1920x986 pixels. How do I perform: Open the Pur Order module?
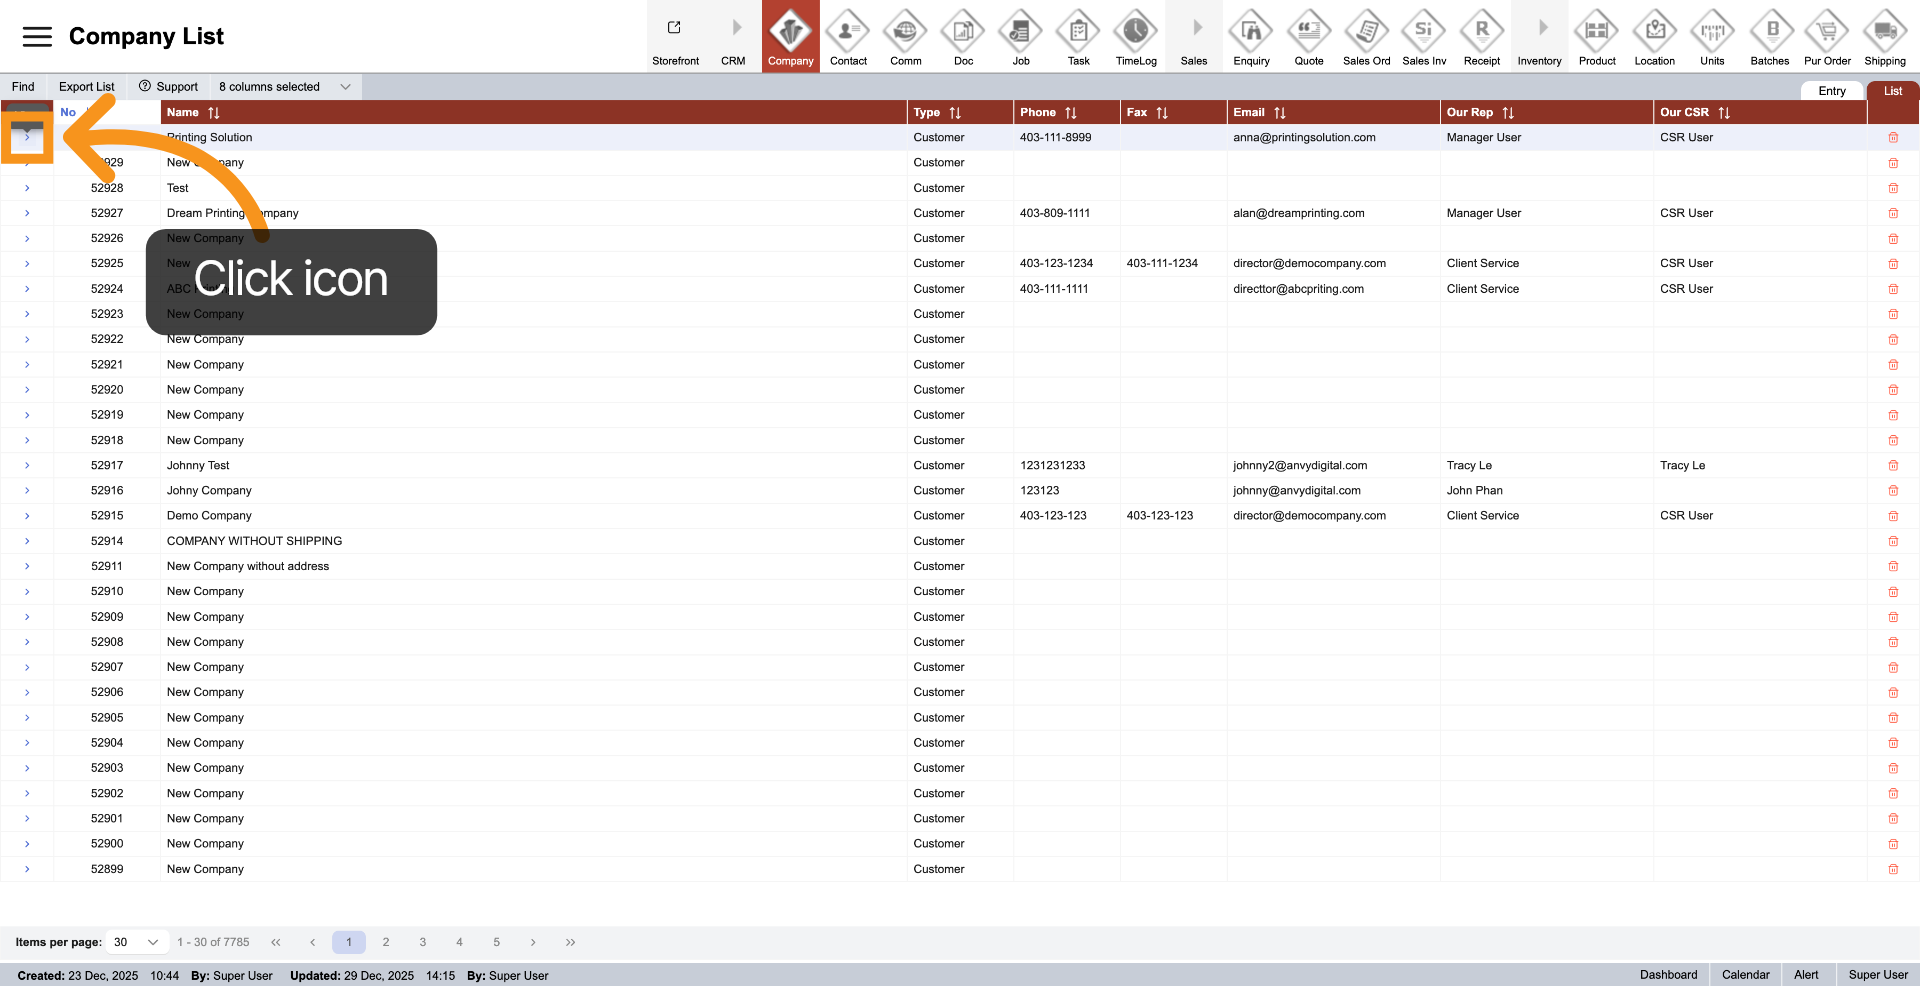pos(1827,36)
